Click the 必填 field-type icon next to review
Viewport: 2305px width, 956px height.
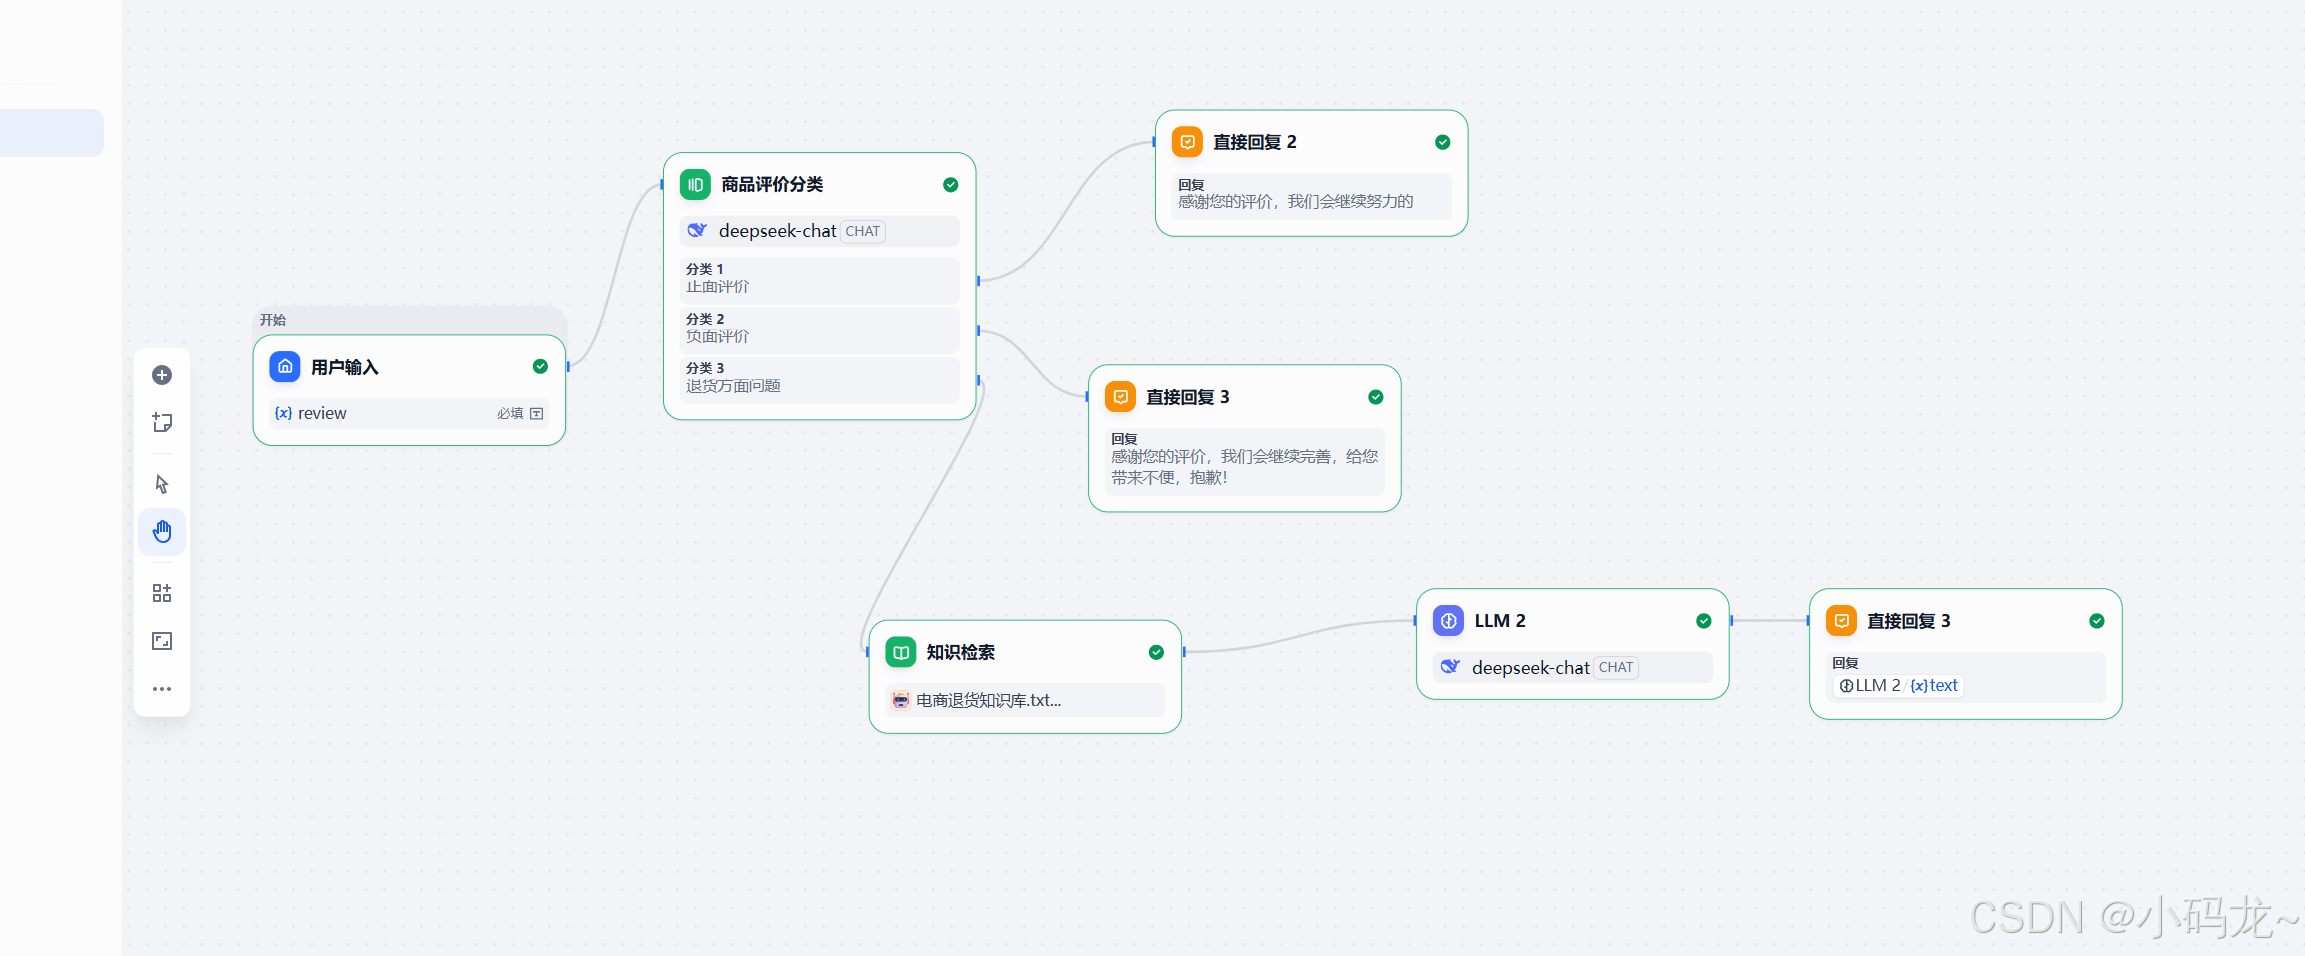tap(537, 413)
